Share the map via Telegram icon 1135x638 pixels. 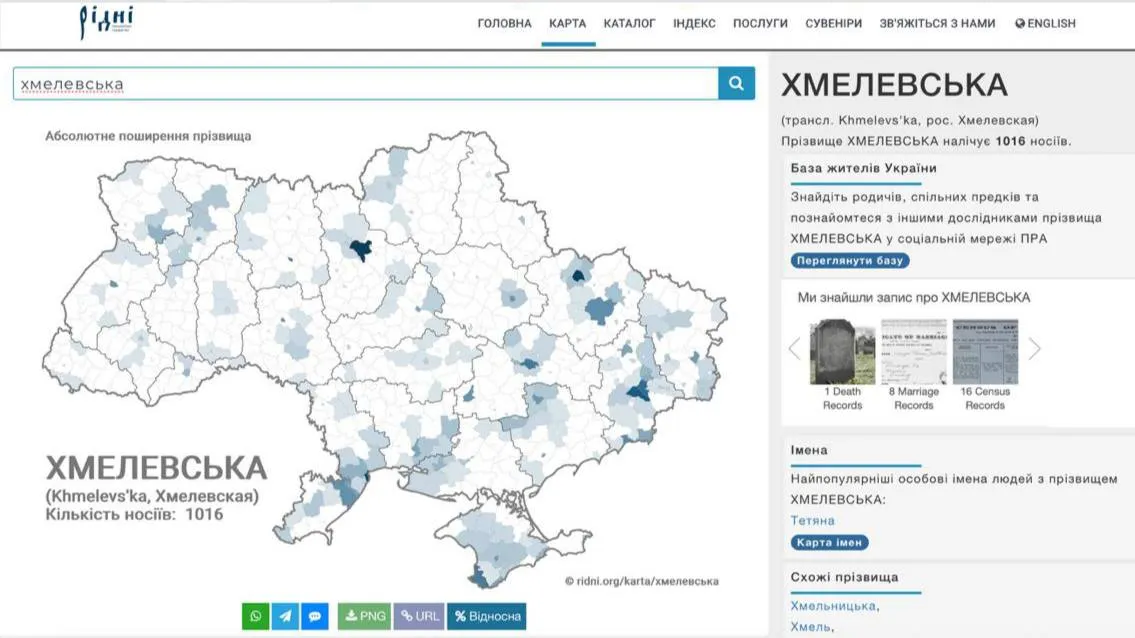click(x=285, y=616)
